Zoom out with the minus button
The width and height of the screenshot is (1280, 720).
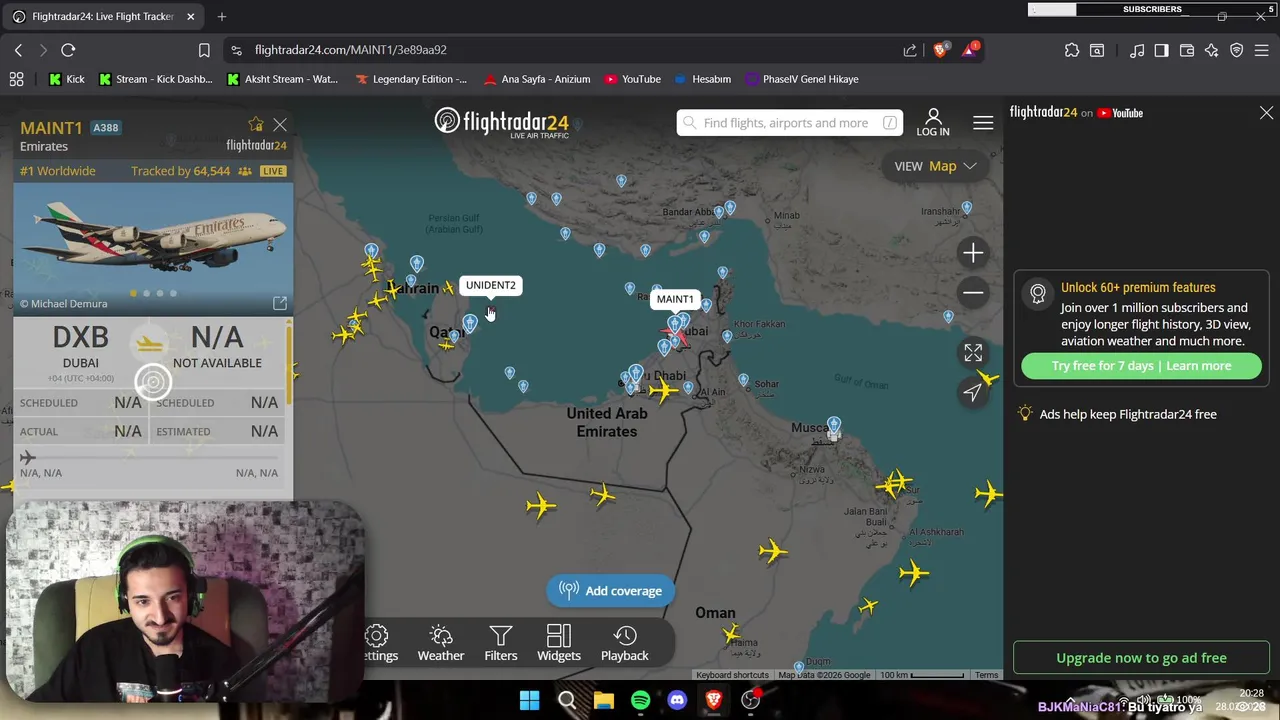point(973,293)
